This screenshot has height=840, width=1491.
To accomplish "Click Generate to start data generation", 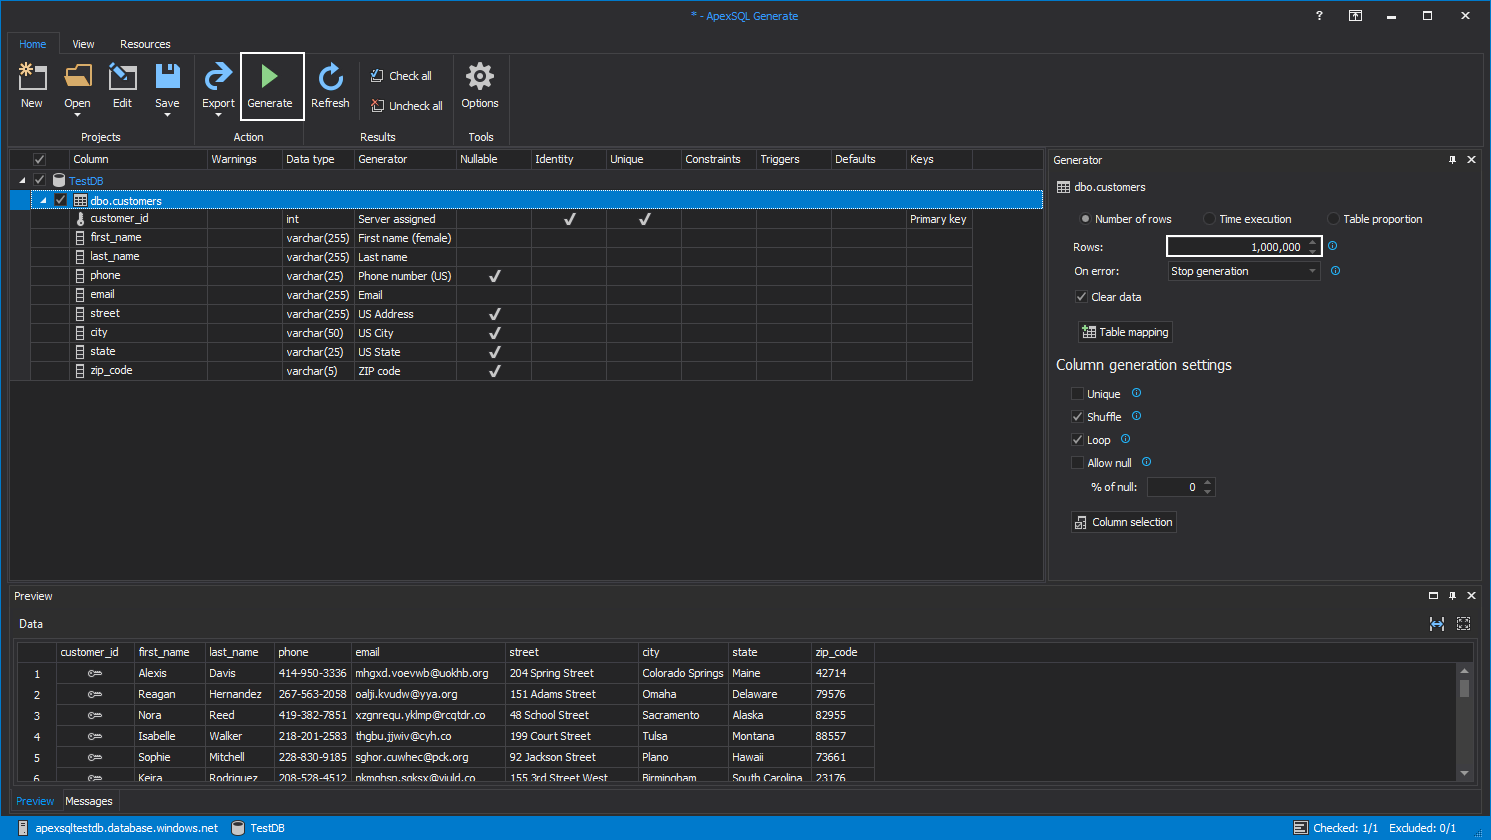I will pos(271,86).
